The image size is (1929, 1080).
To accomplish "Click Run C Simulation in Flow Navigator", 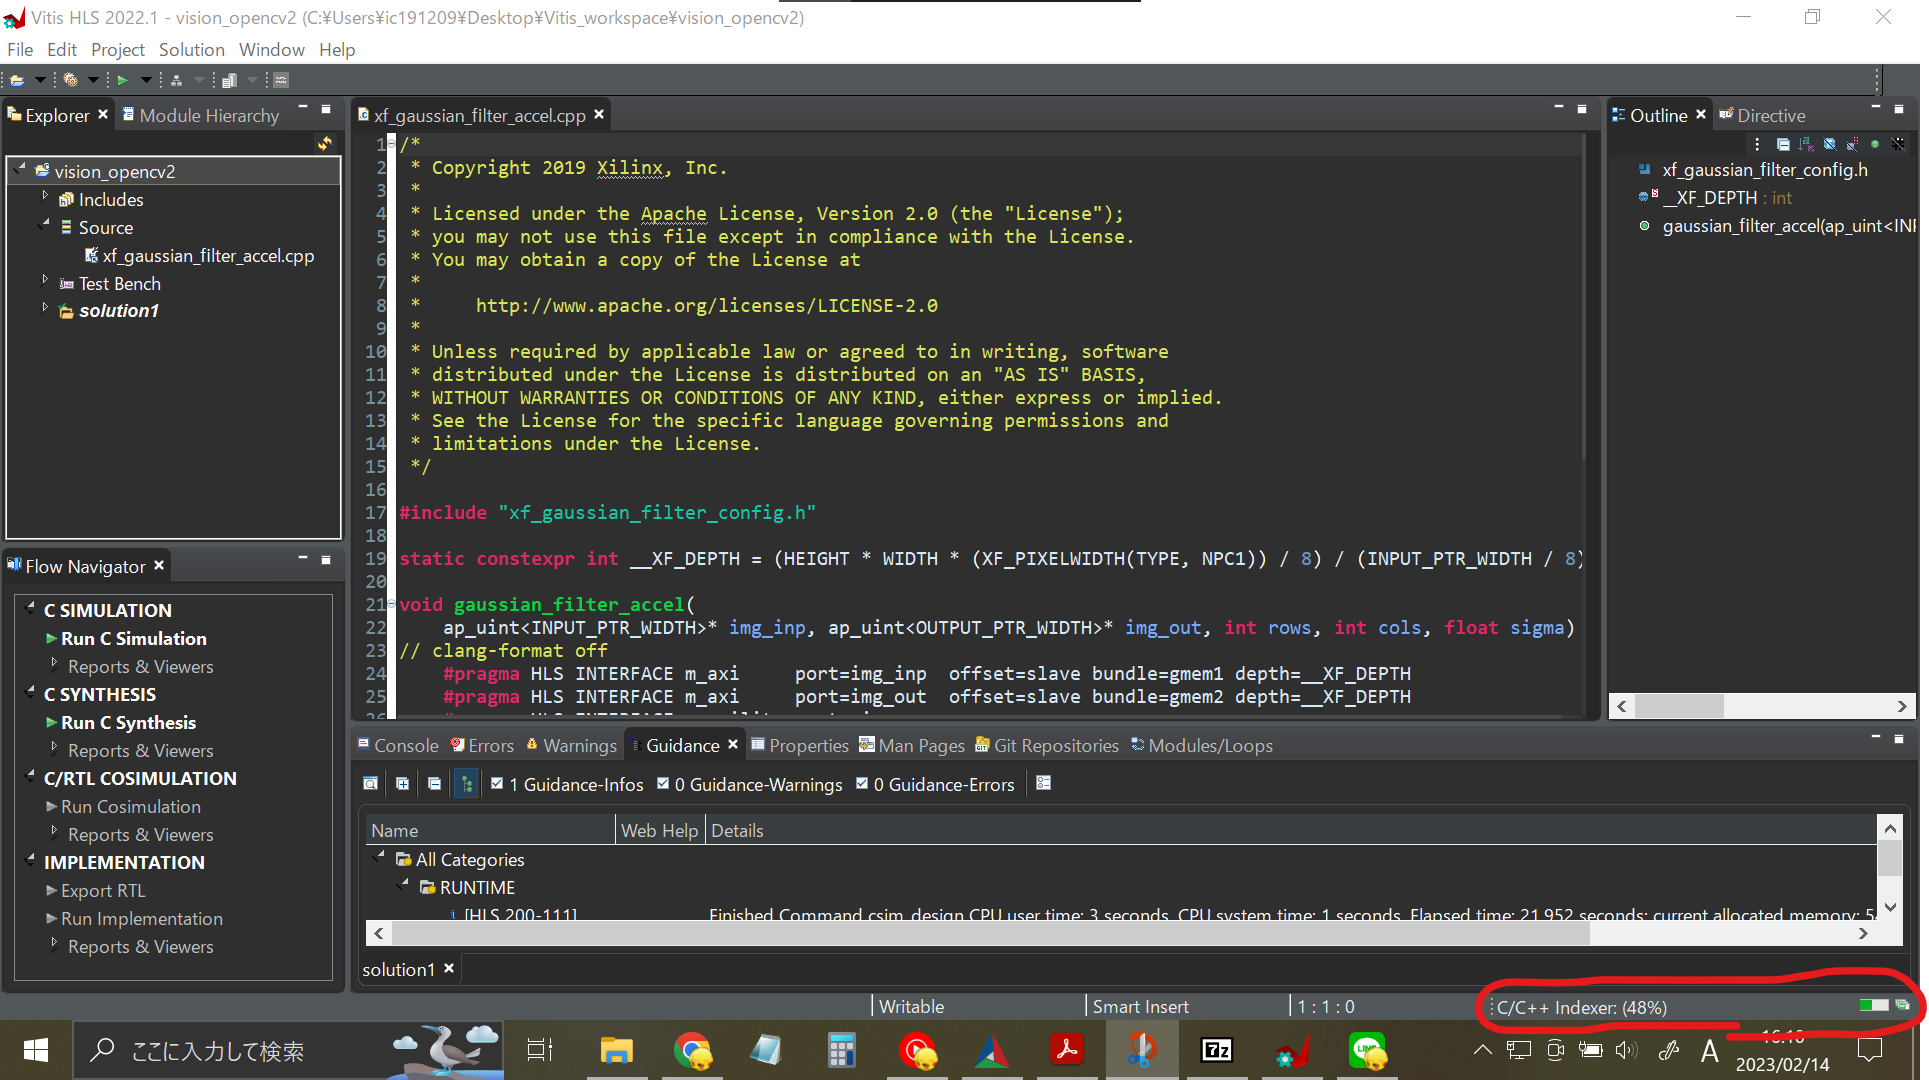I will (x=133, y=638).
